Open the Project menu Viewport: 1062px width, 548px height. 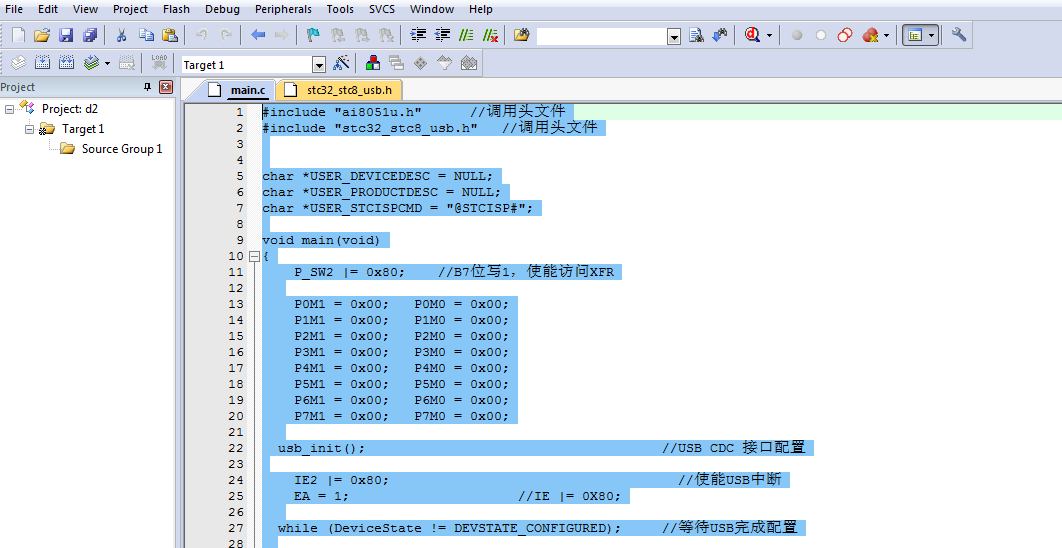point(130,9)
